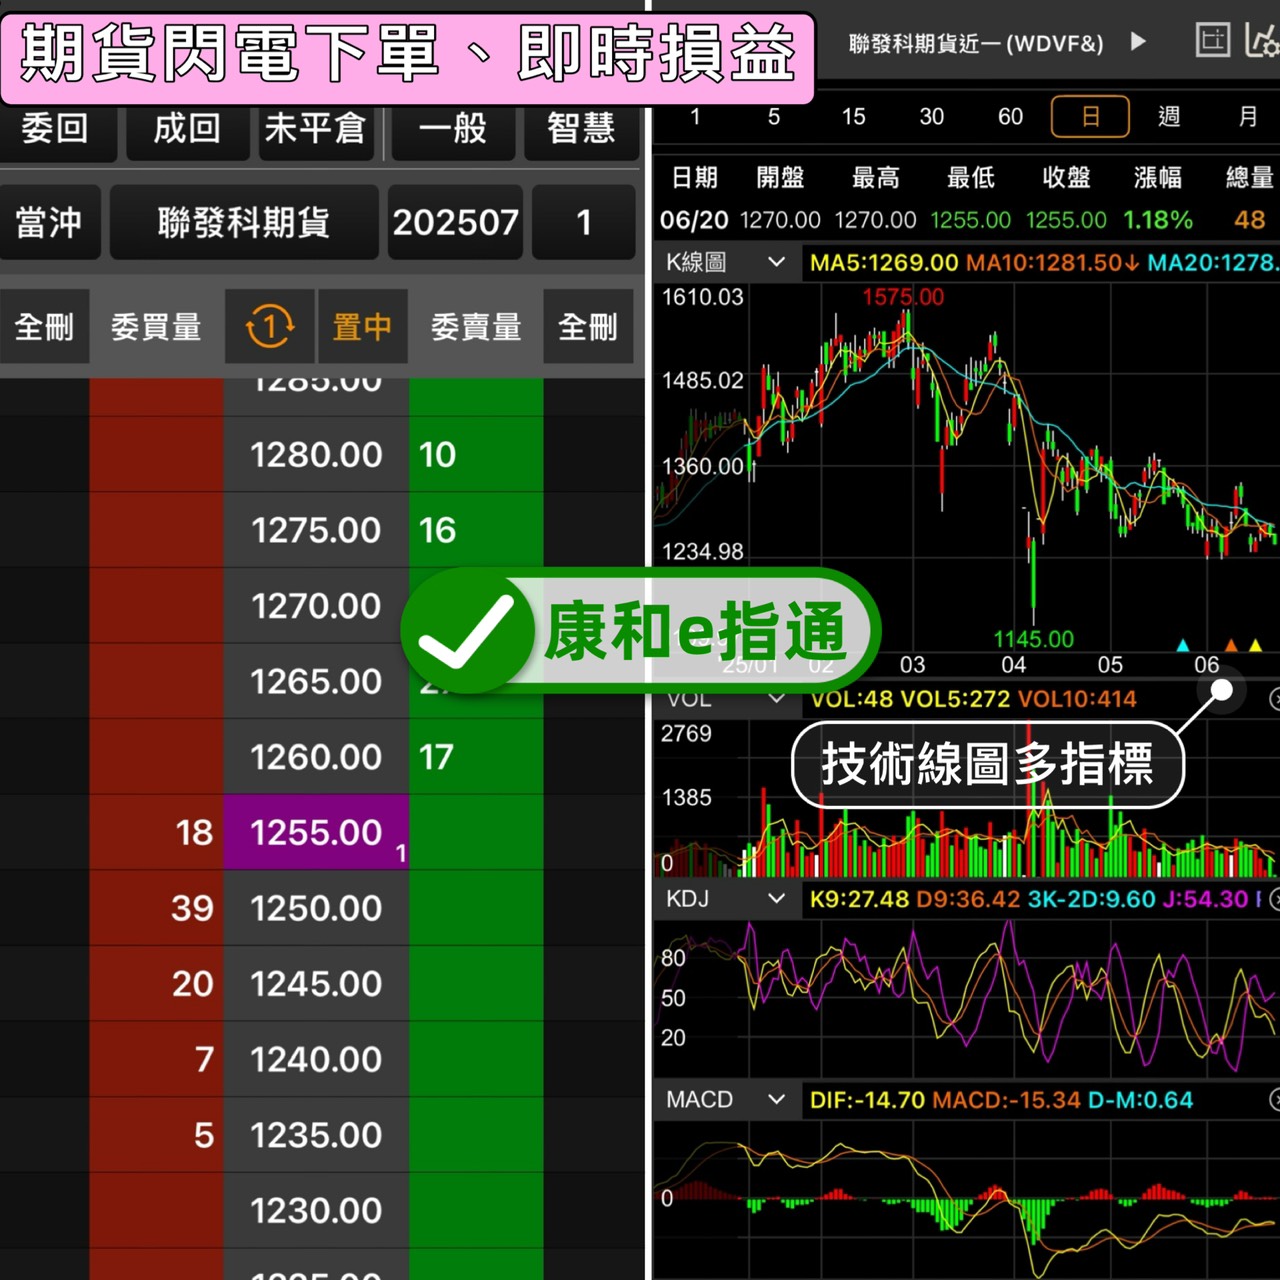Switch chart to 60-minute period
1280x1280 pixels.
pyautogui.click(x=1011, y=117)
